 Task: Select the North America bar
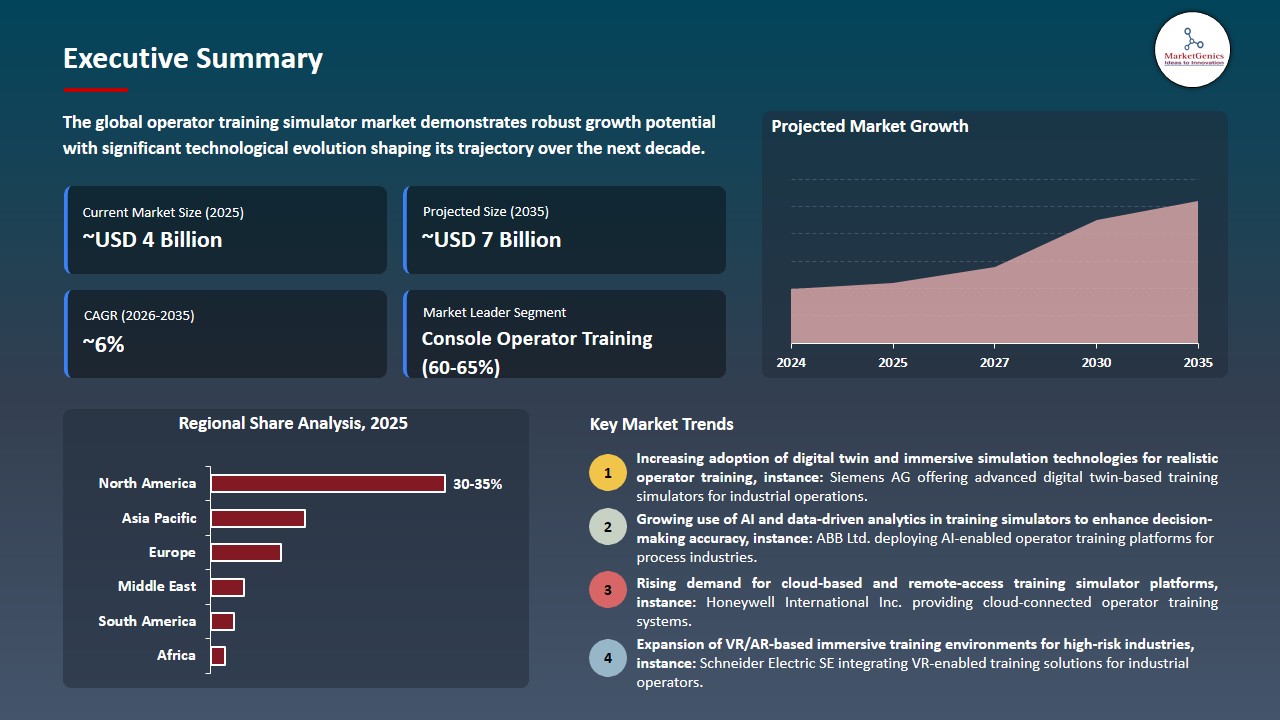[328, 484]
